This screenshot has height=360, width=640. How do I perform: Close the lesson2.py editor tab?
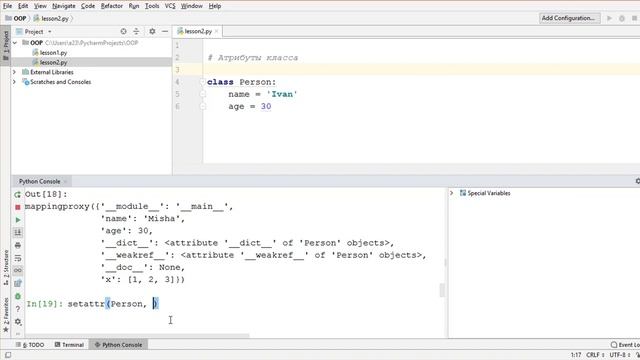[x=217, y=31]
